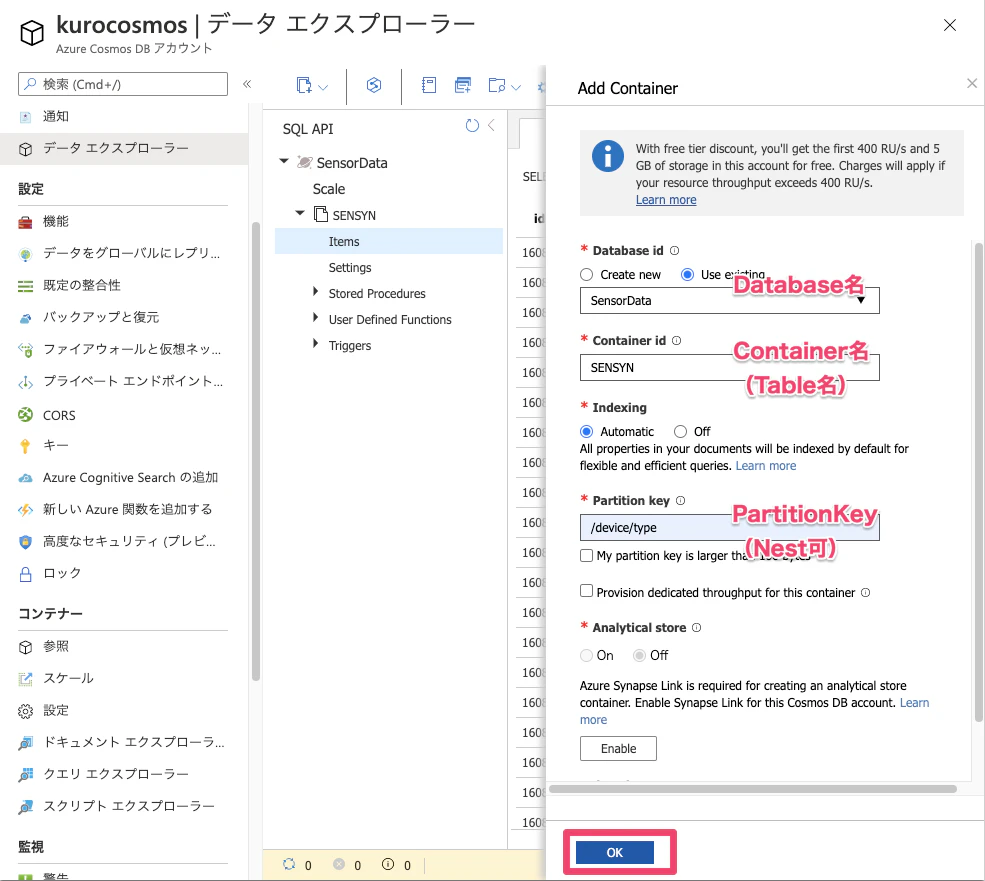Click the スクリプト エクスプローラー icon
This screenshot has width=985, height=881.
click(x=25, y=807)
